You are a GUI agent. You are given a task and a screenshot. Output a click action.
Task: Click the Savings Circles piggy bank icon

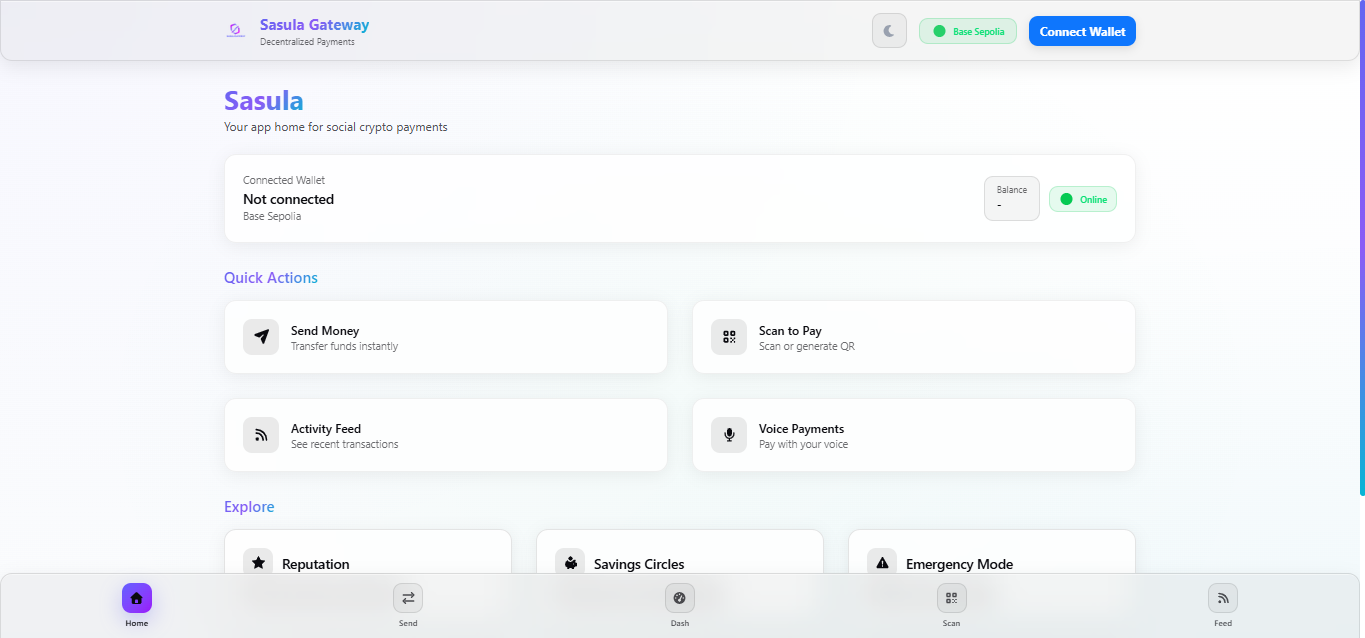click(x=570, y=563)
